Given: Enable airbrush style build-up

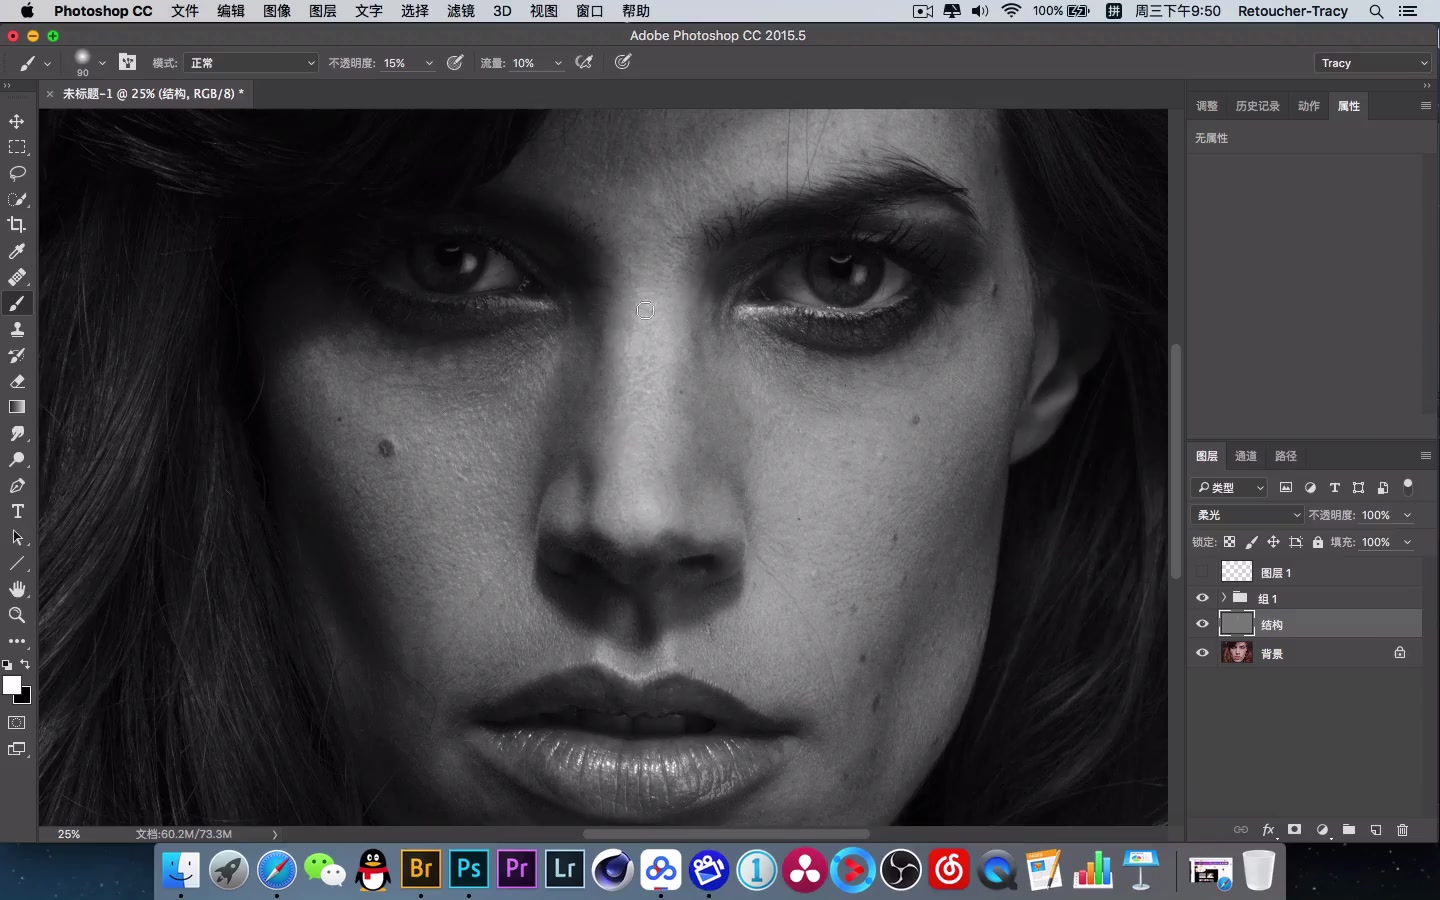Looking at the screenshot, I should (585, 62).
